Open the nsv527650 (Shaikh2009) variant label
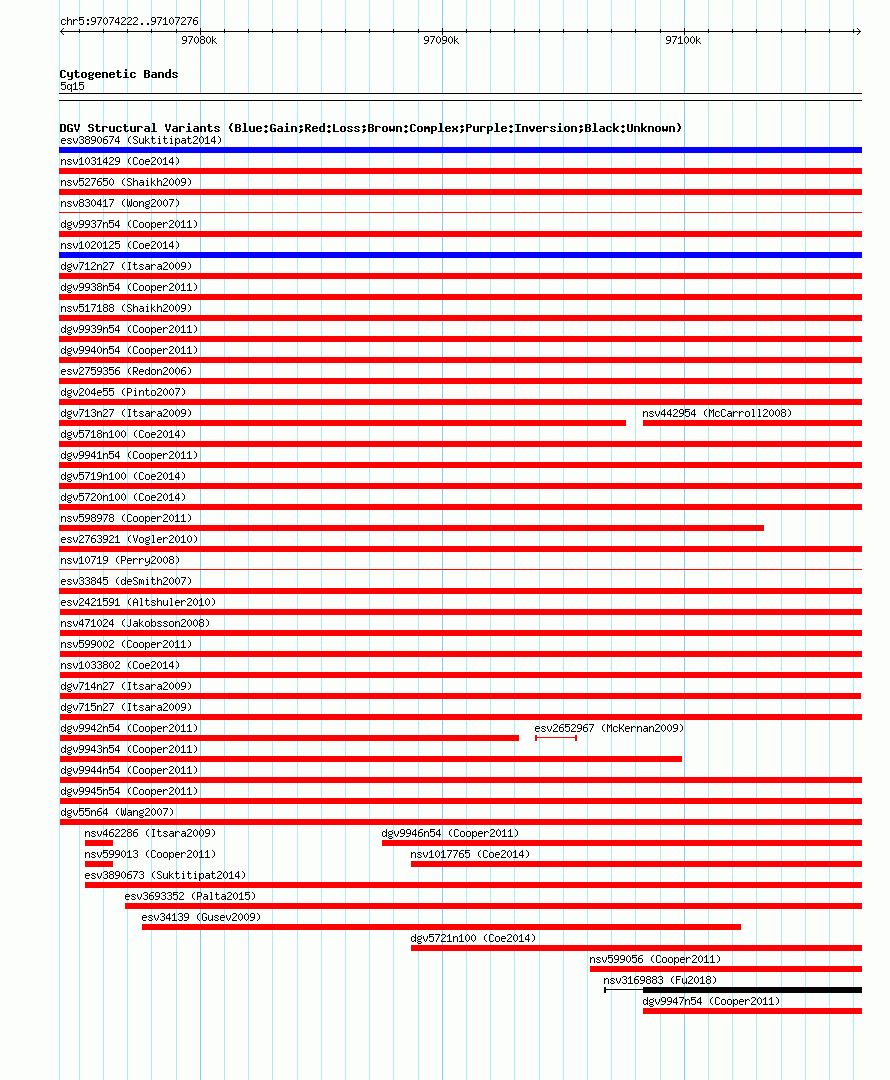The width and height of the screenshot is (890, 1080). [126, 183]
